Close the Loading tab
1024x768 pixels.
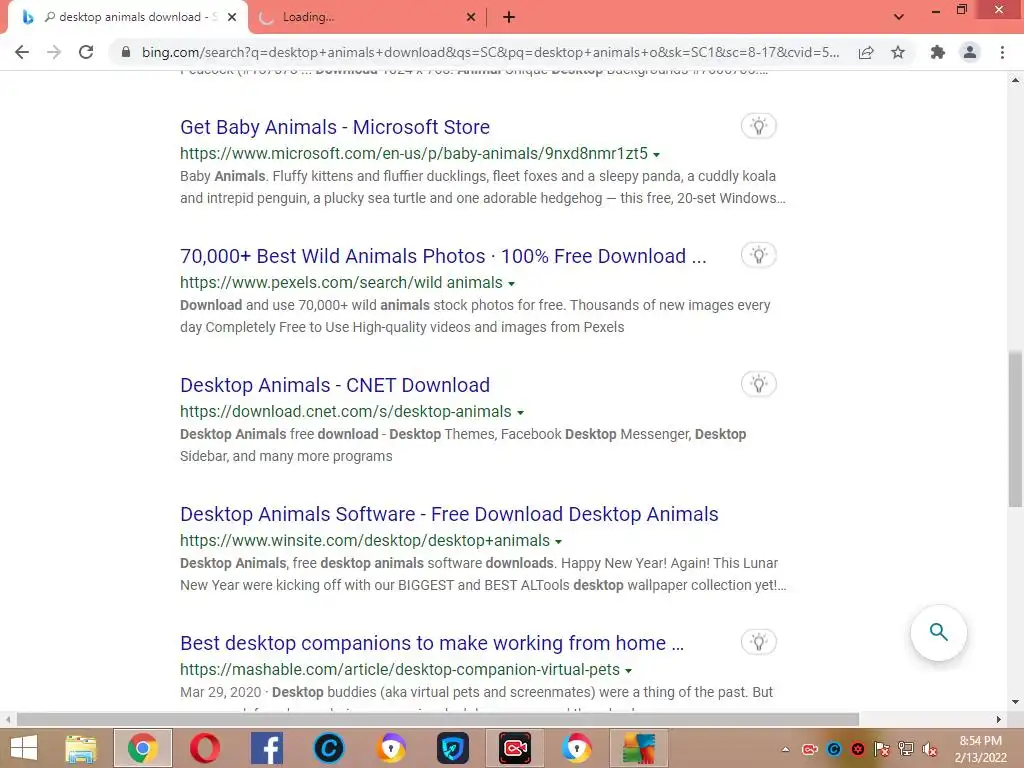click(471, 17)
